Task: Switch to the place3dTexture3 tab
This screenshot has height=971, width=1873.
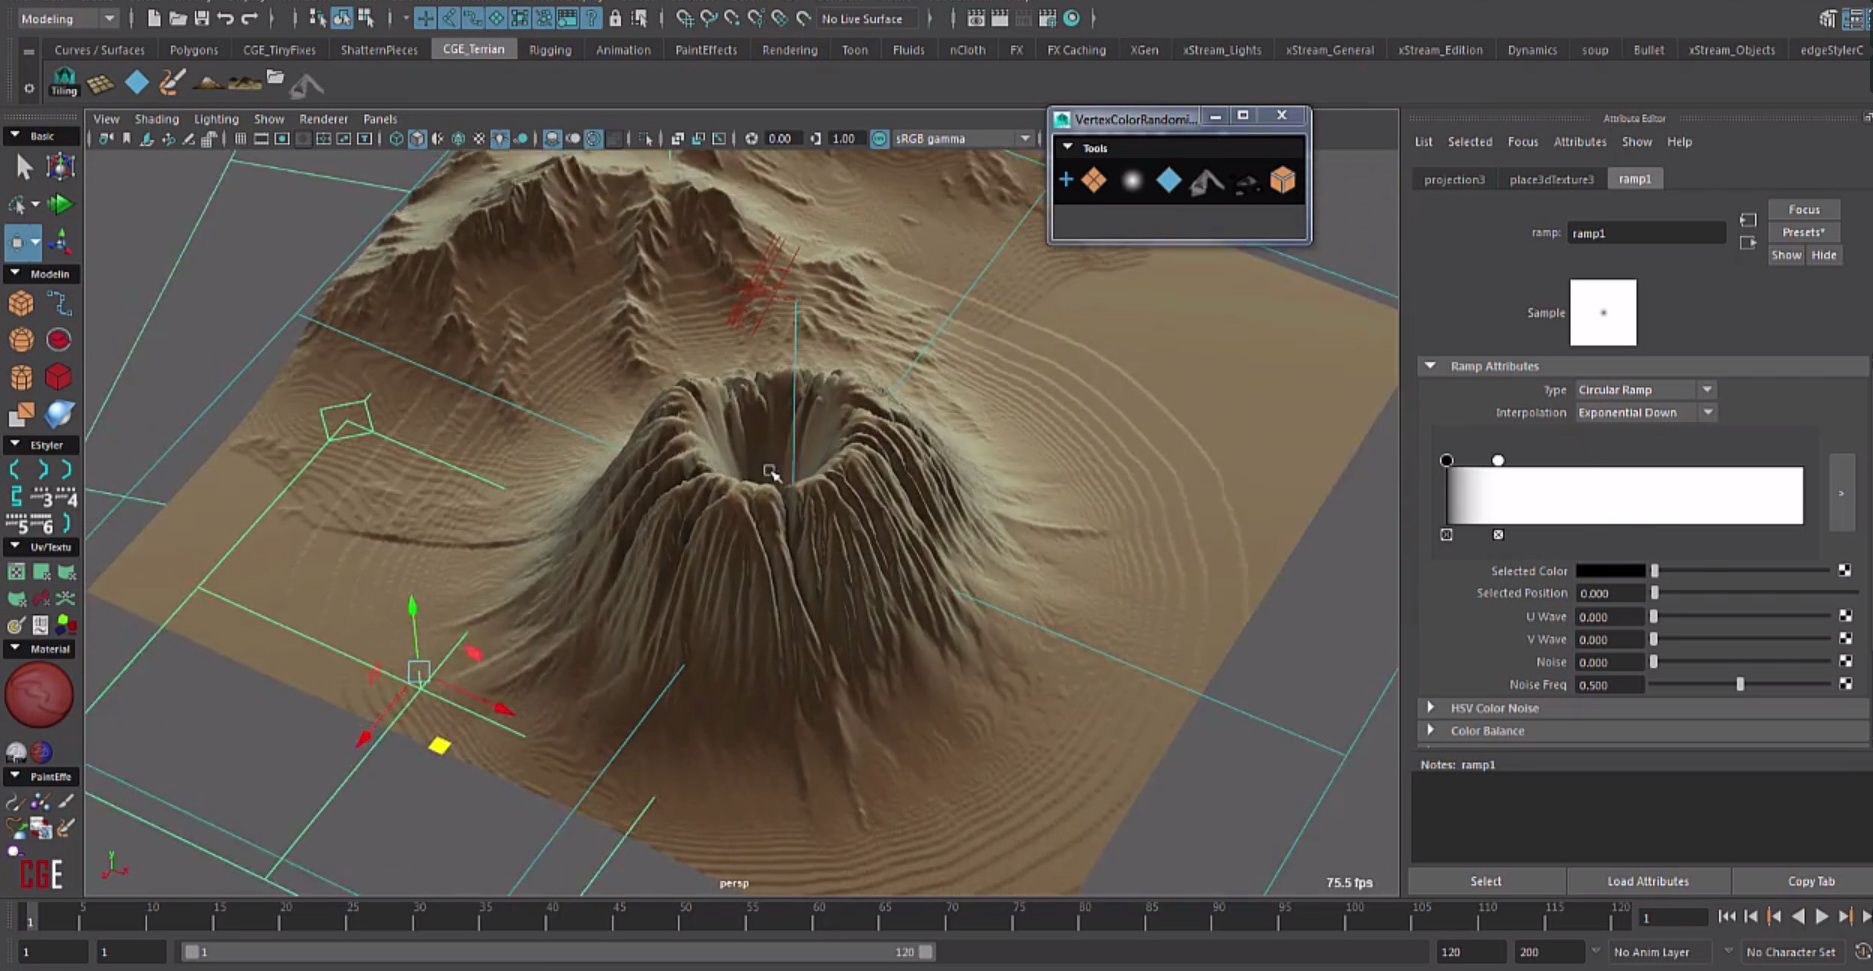Action: 1551,179
